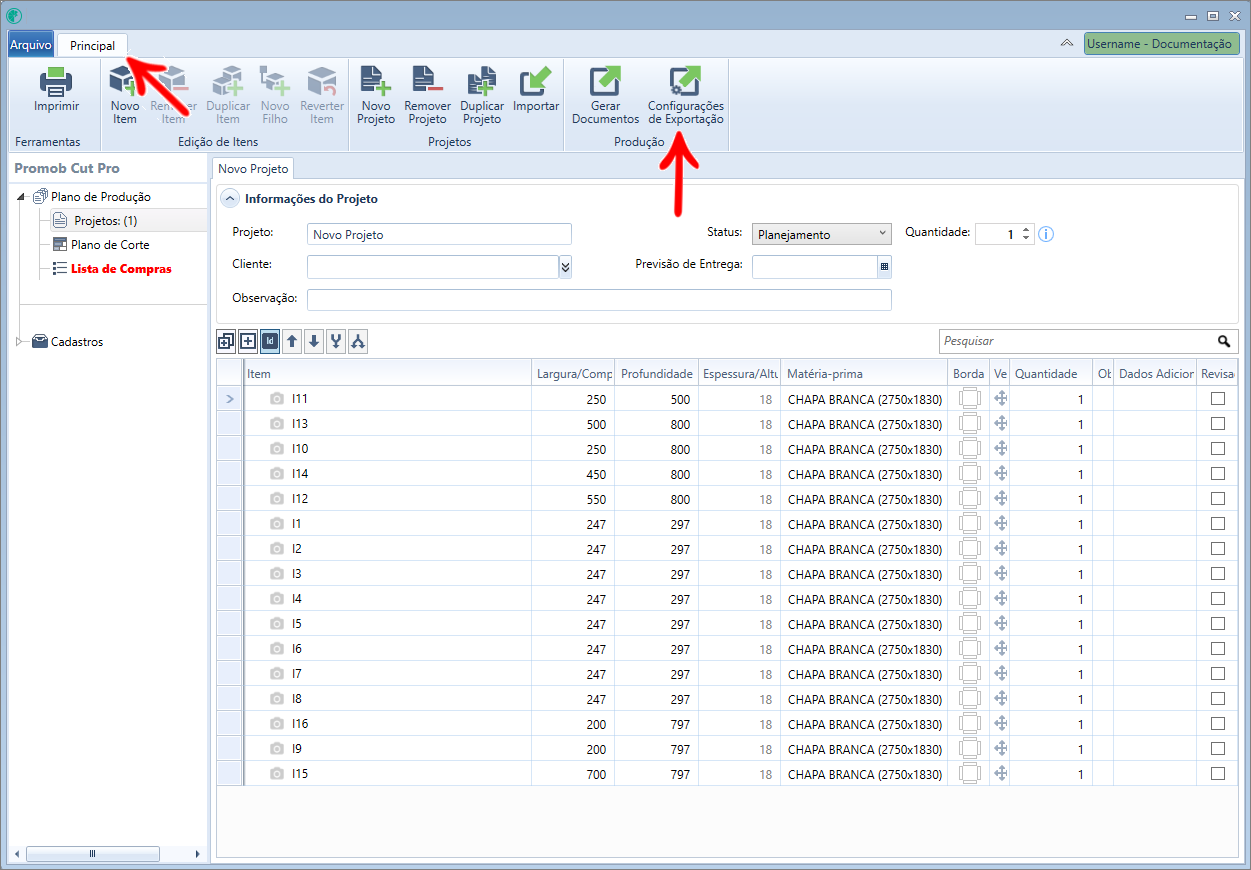Expand the Cadastros tree node
This screenshot has width=1251, height=870.
(19, 342)
